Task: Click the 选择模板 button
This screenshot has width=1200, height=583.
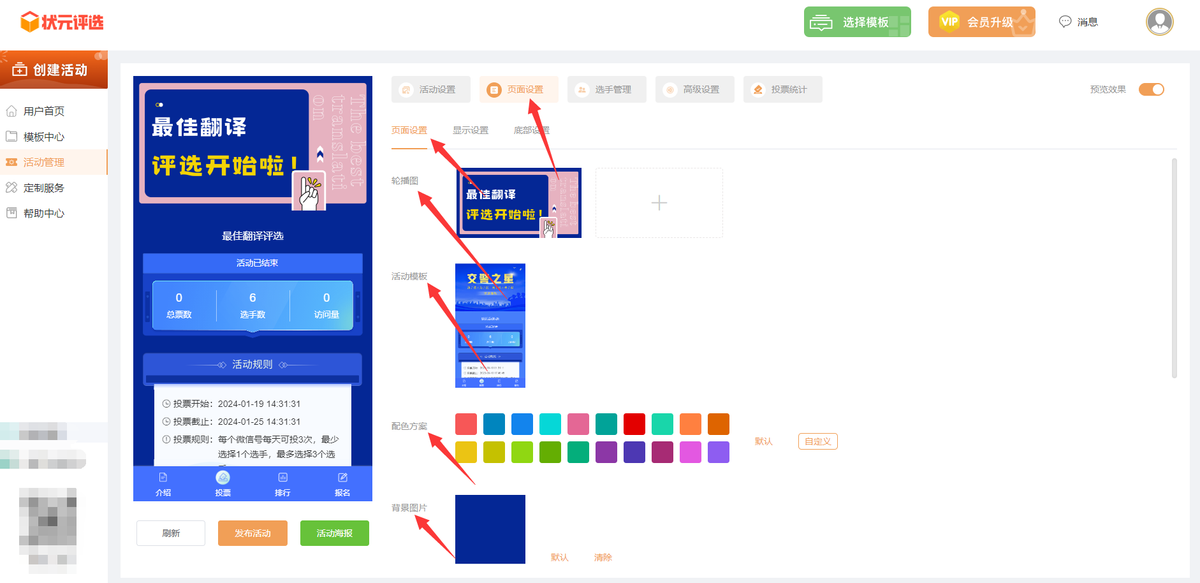Action: point(857,22)
